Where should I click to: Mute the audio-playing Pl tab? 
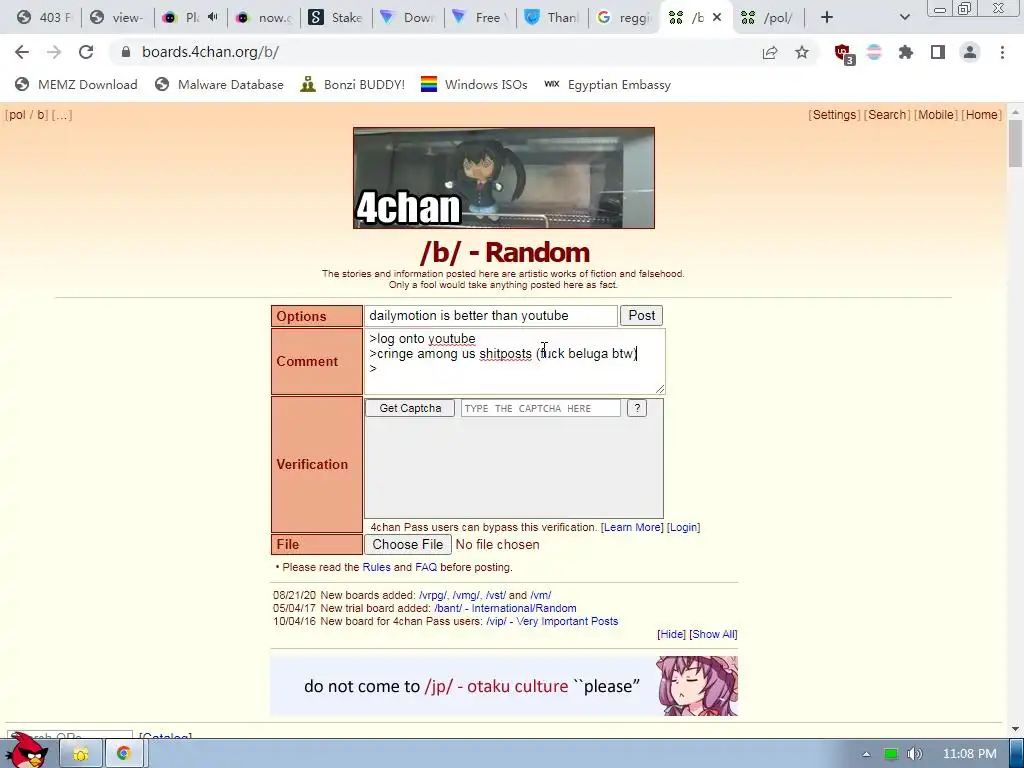(x=212, y=17)
